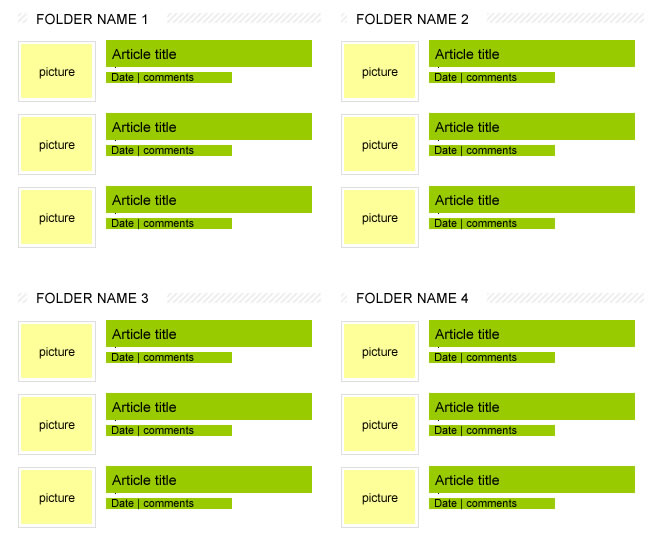Click first picture thumbnail in Folder Name 3
The width and height of the screenshot is (662, 543).
coord(57,351)
